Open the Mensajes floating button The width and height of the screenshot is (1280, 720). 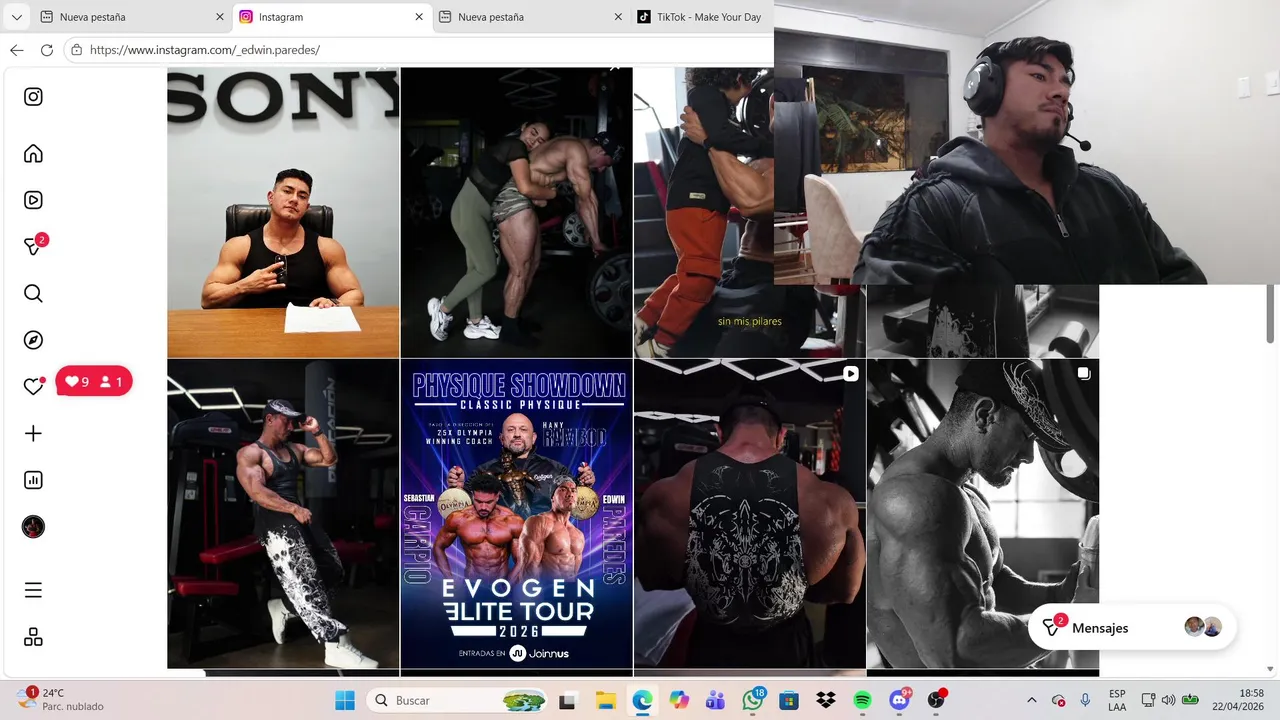(x=1132, y=627)
